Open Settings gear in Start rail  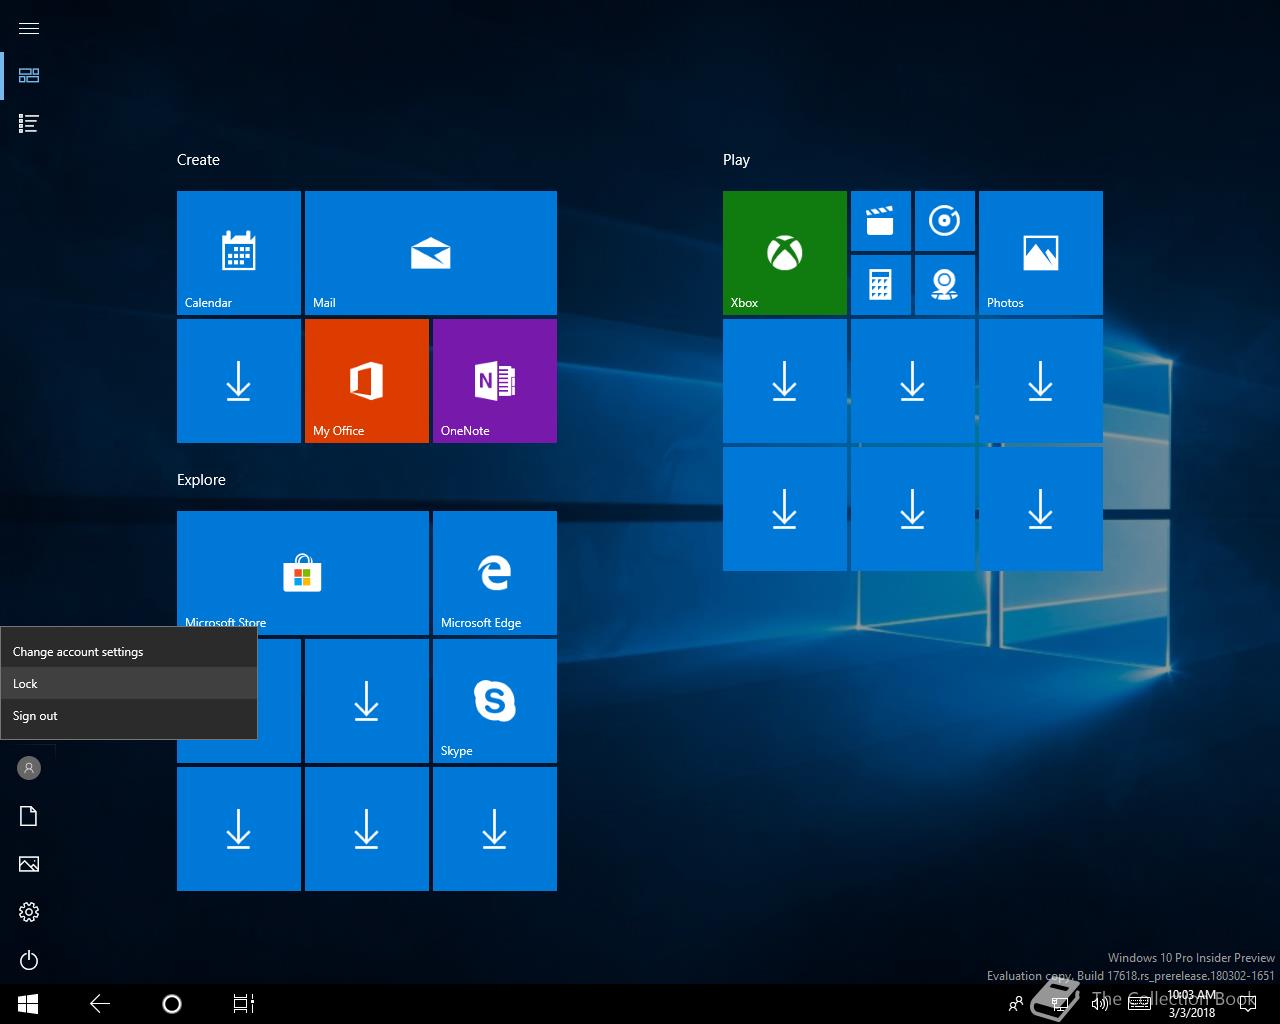(x=29, y=912)
